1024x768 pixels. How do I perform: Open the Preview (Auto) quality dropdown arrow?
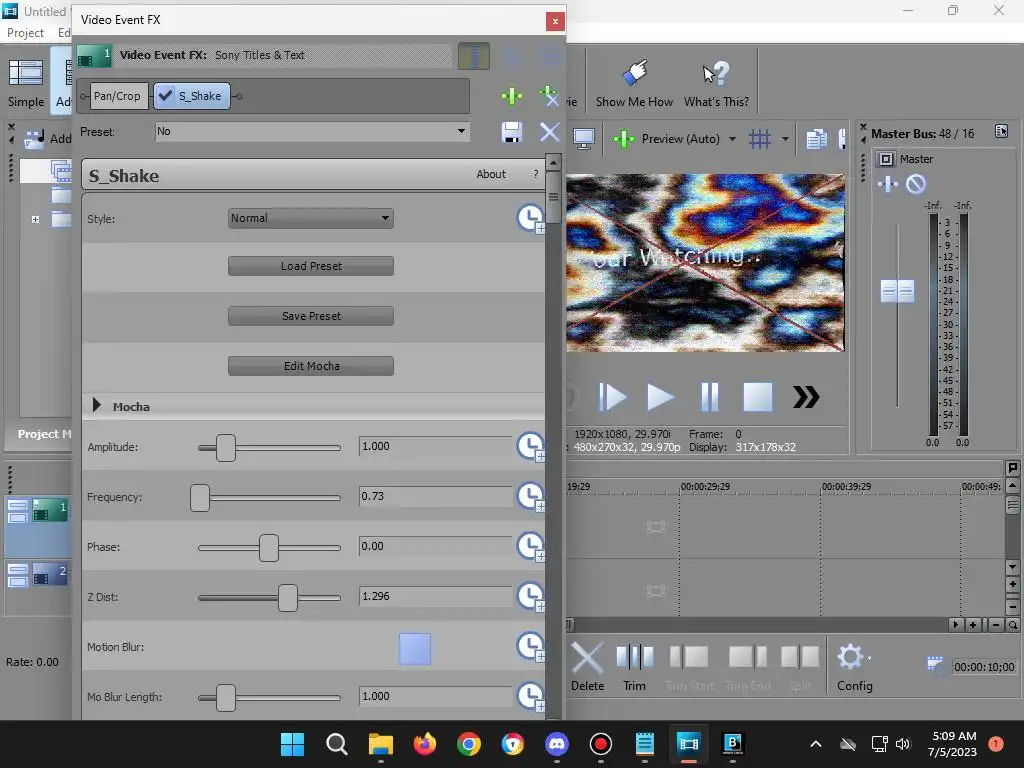[732, 139]
